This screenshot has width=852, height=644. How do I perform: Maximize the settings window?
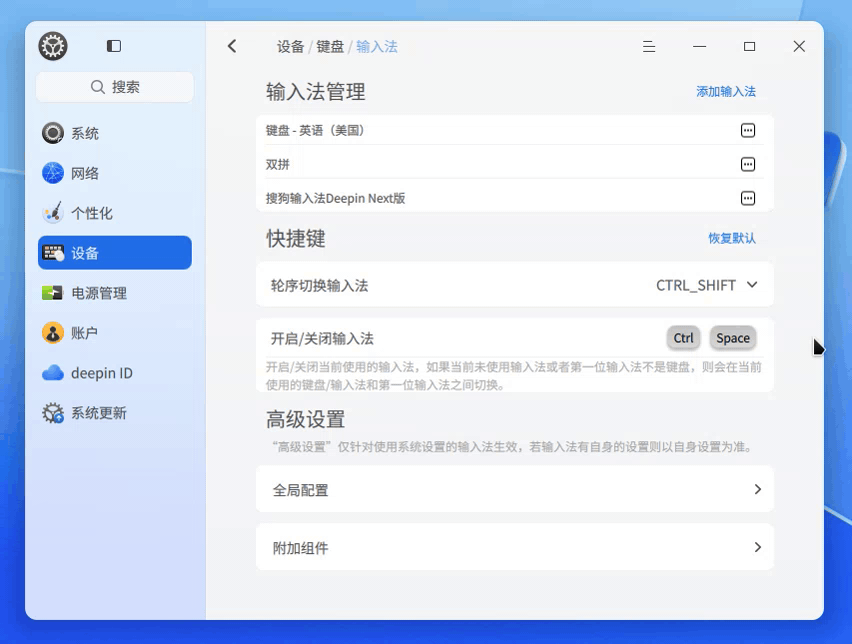(749, 46)
